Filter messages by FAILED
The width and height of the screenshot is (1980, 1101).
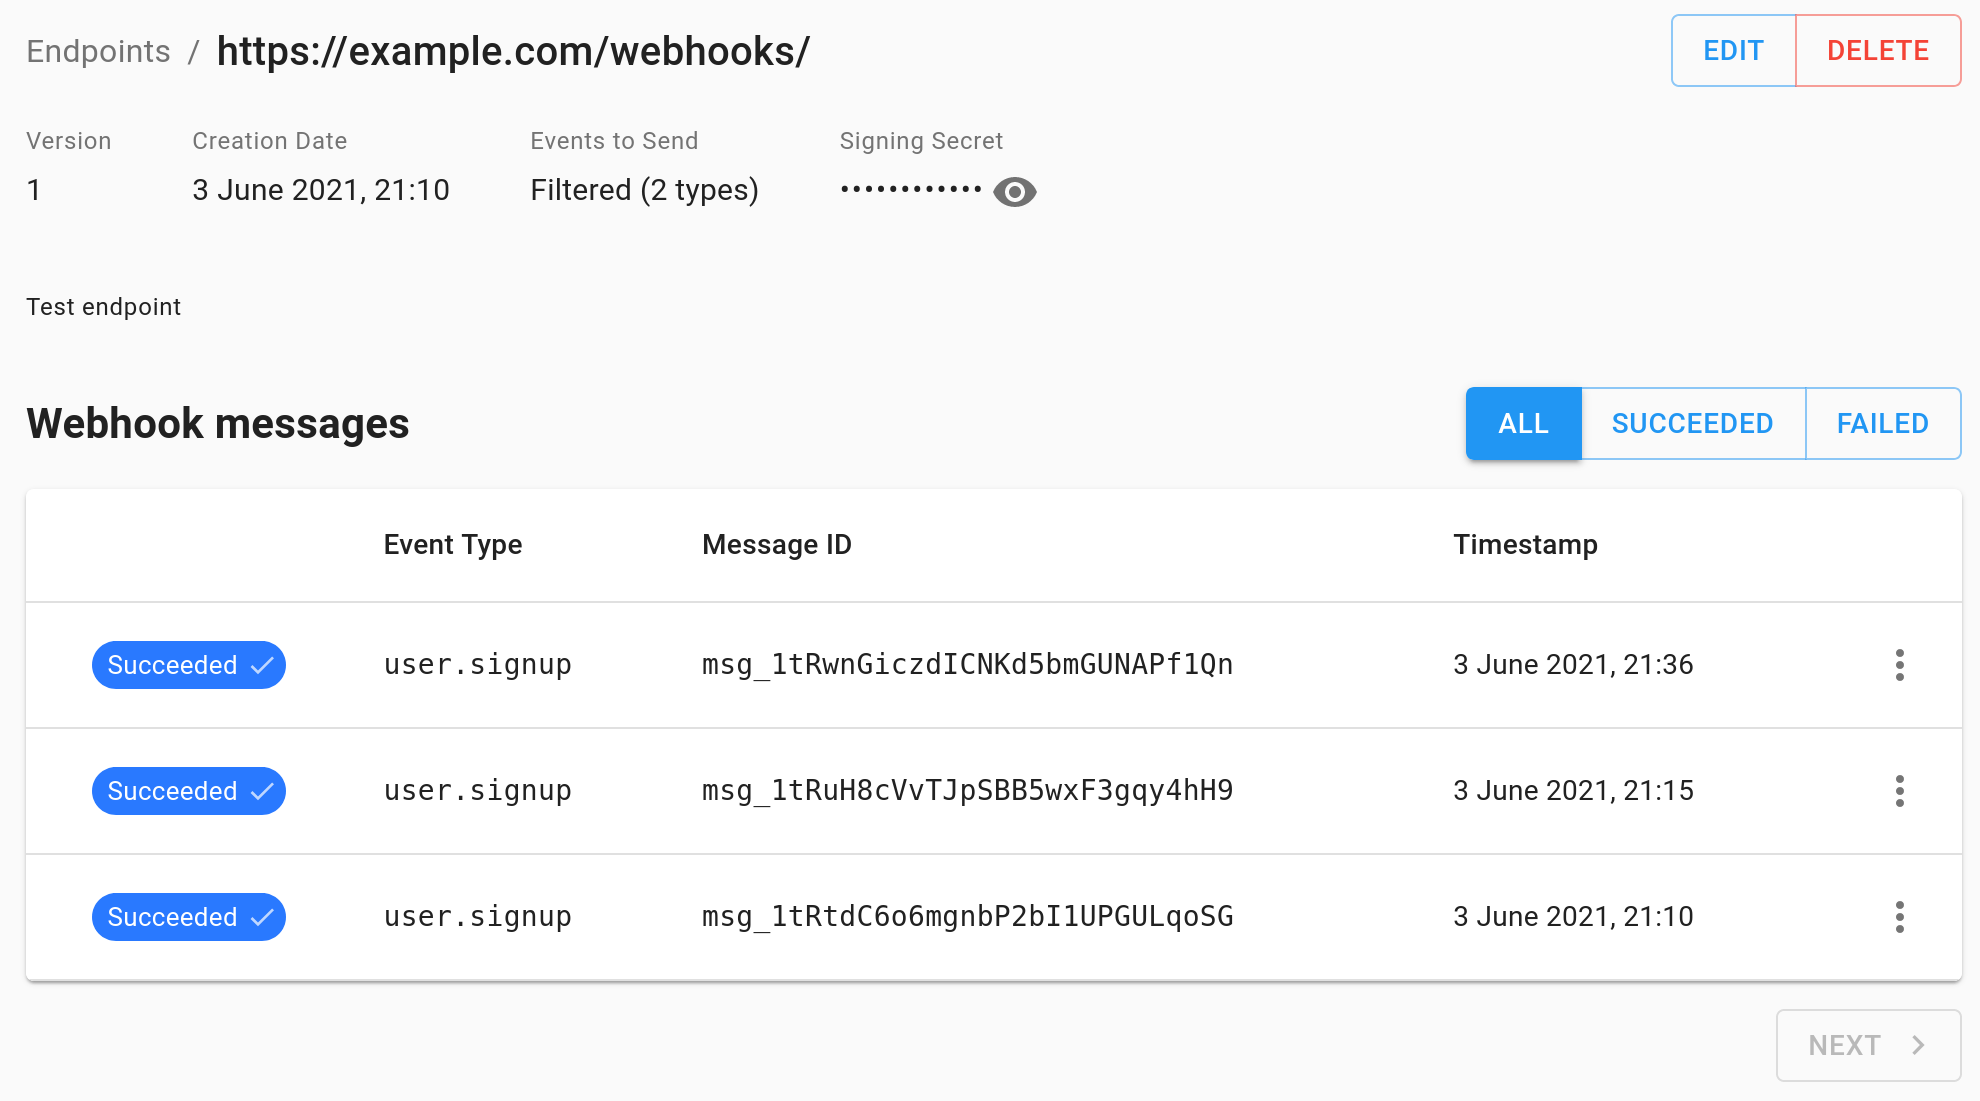(x=1882, y=424)
